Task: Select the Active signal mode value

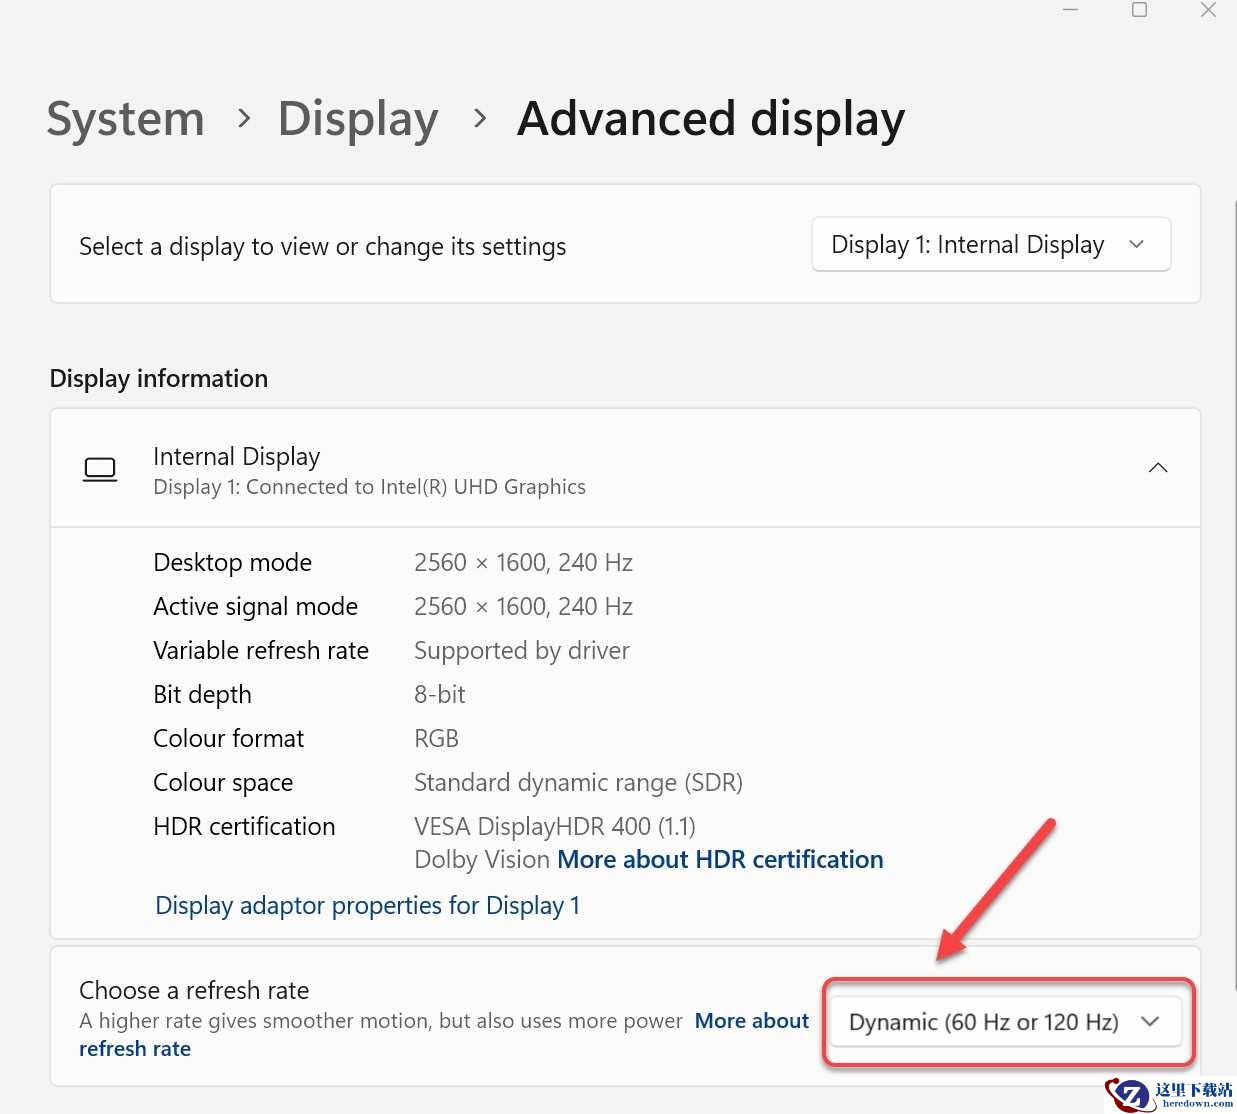Action: coord(523,606)
